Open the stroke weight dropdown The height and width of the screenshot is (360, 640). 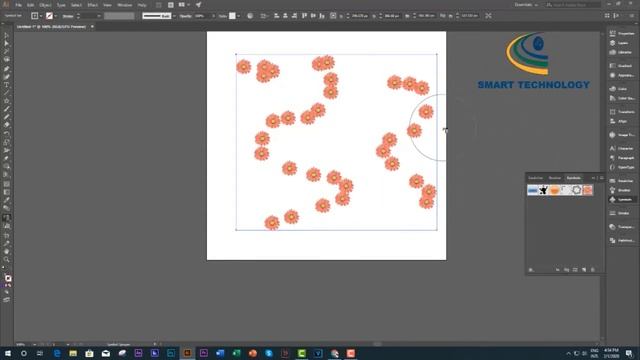click(x=98, y=16)
